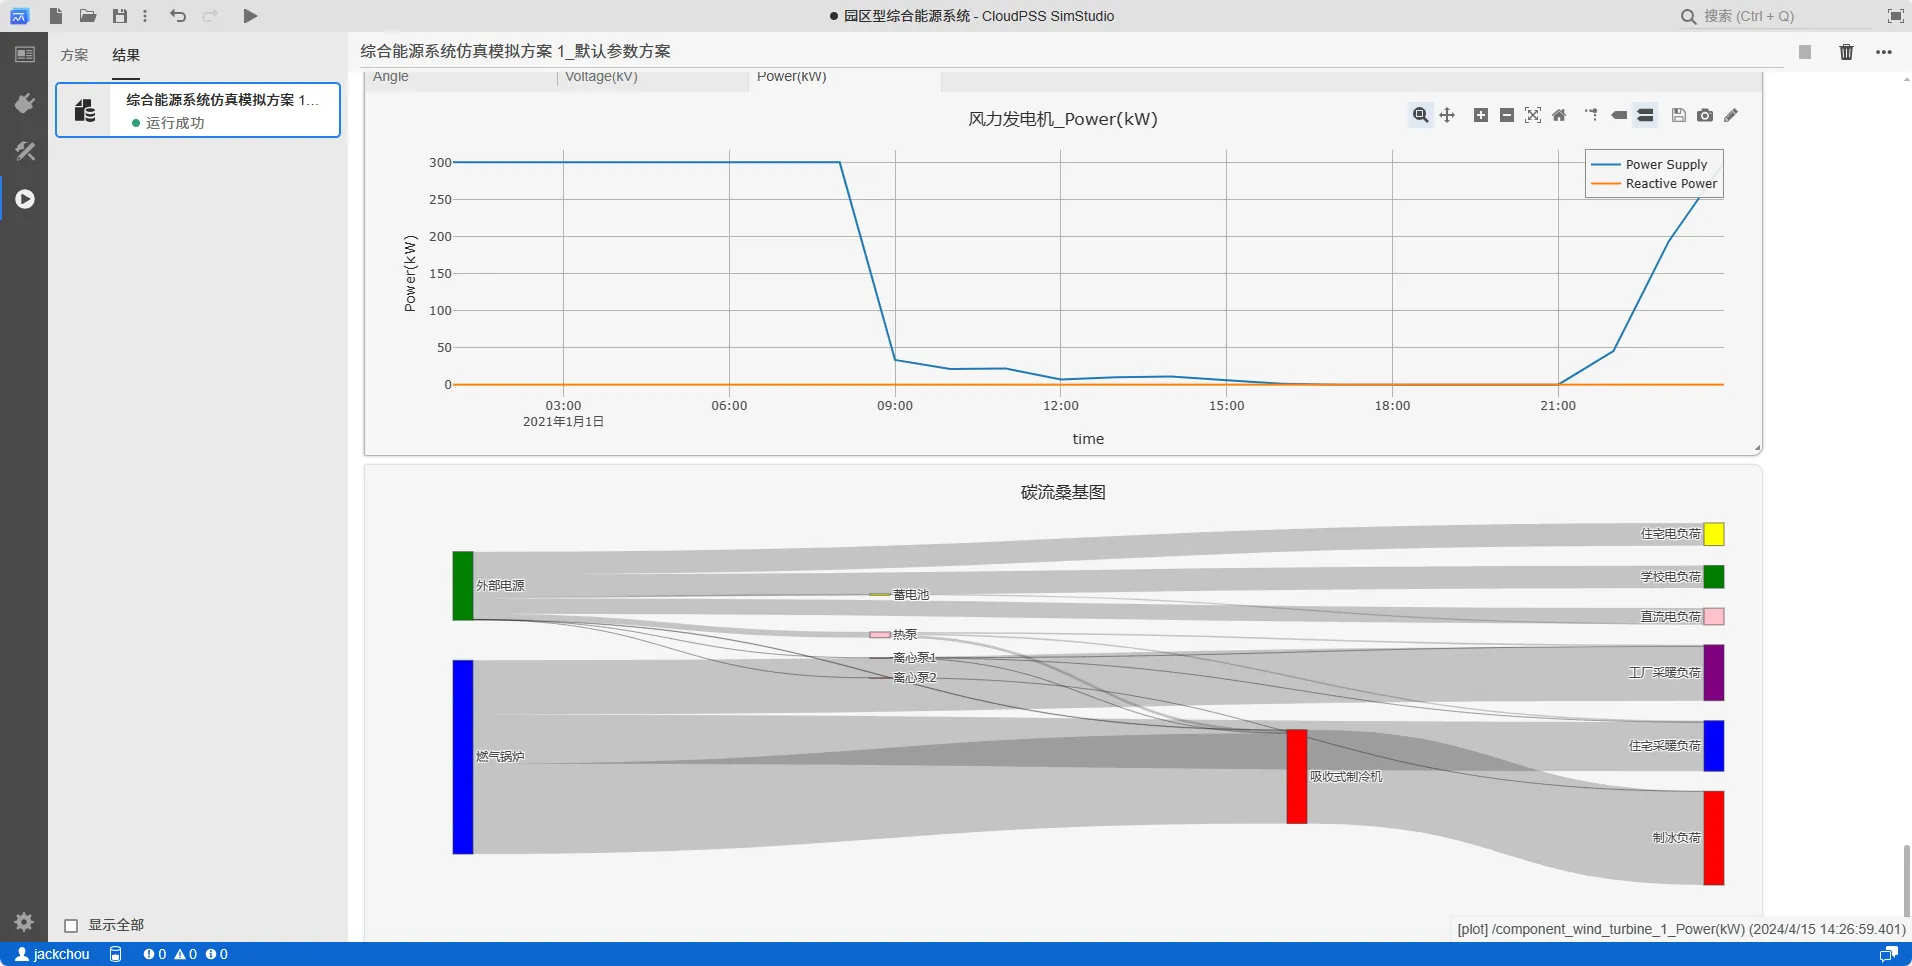
Task: Click the vertical scrollbar of the results area
Action: click(1906, 880)
